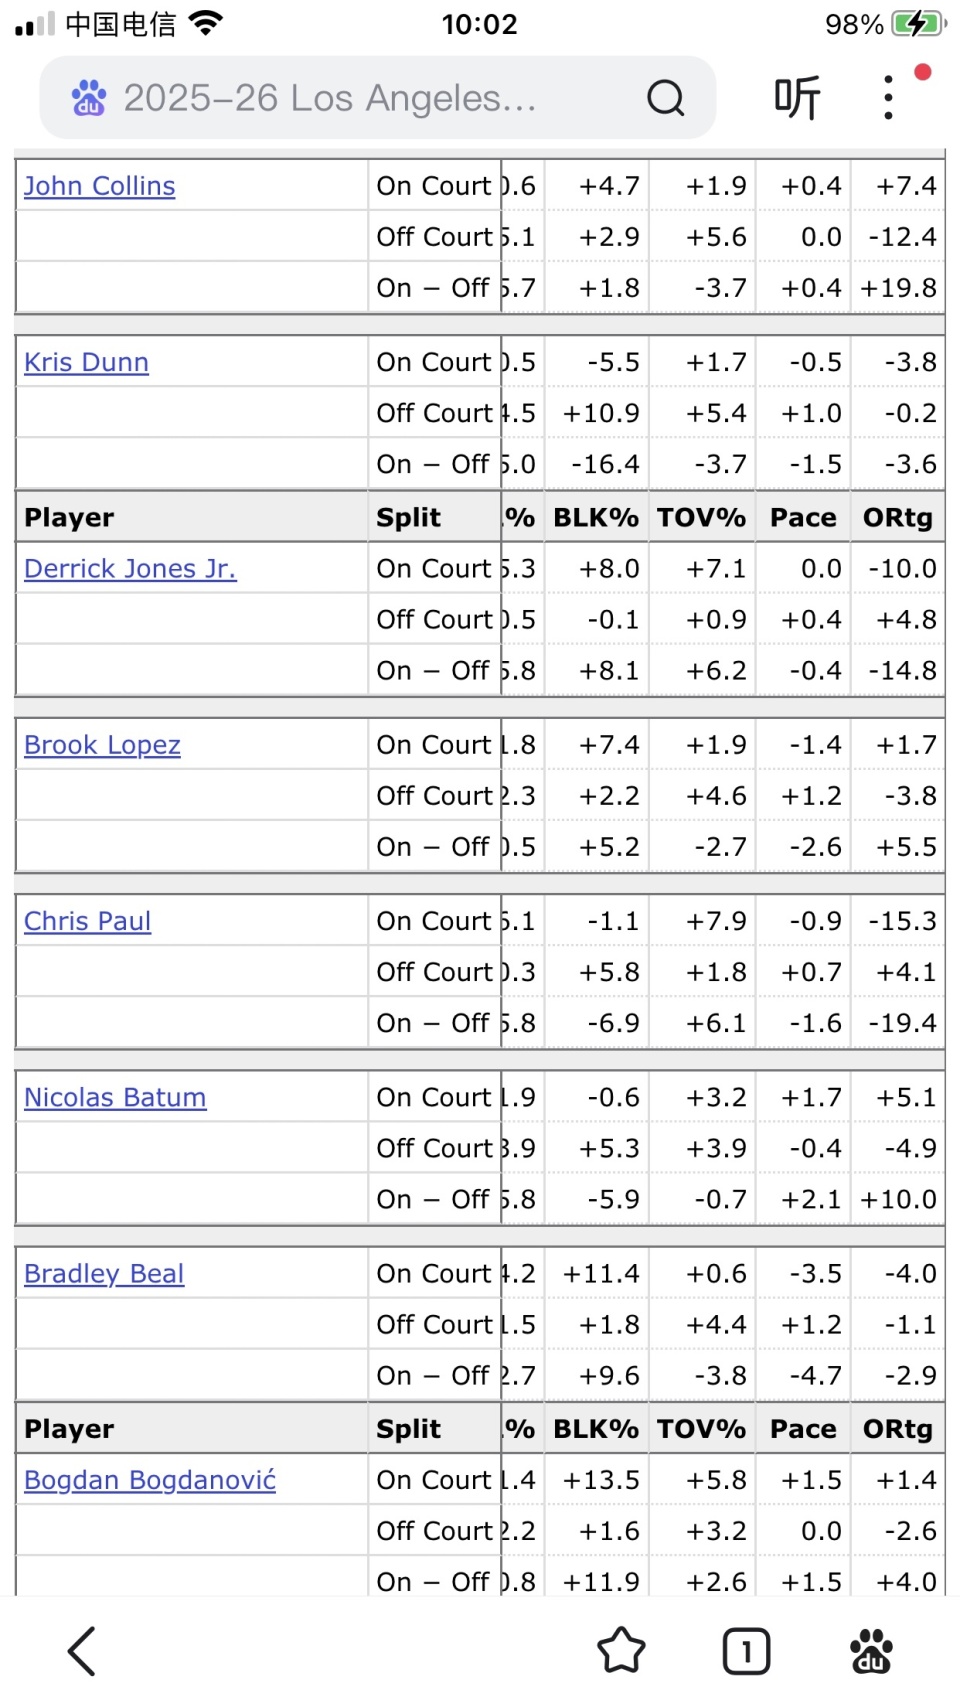Screen dimensions: 960x1707
Task: Open John Collins player page
Action: 100,186
